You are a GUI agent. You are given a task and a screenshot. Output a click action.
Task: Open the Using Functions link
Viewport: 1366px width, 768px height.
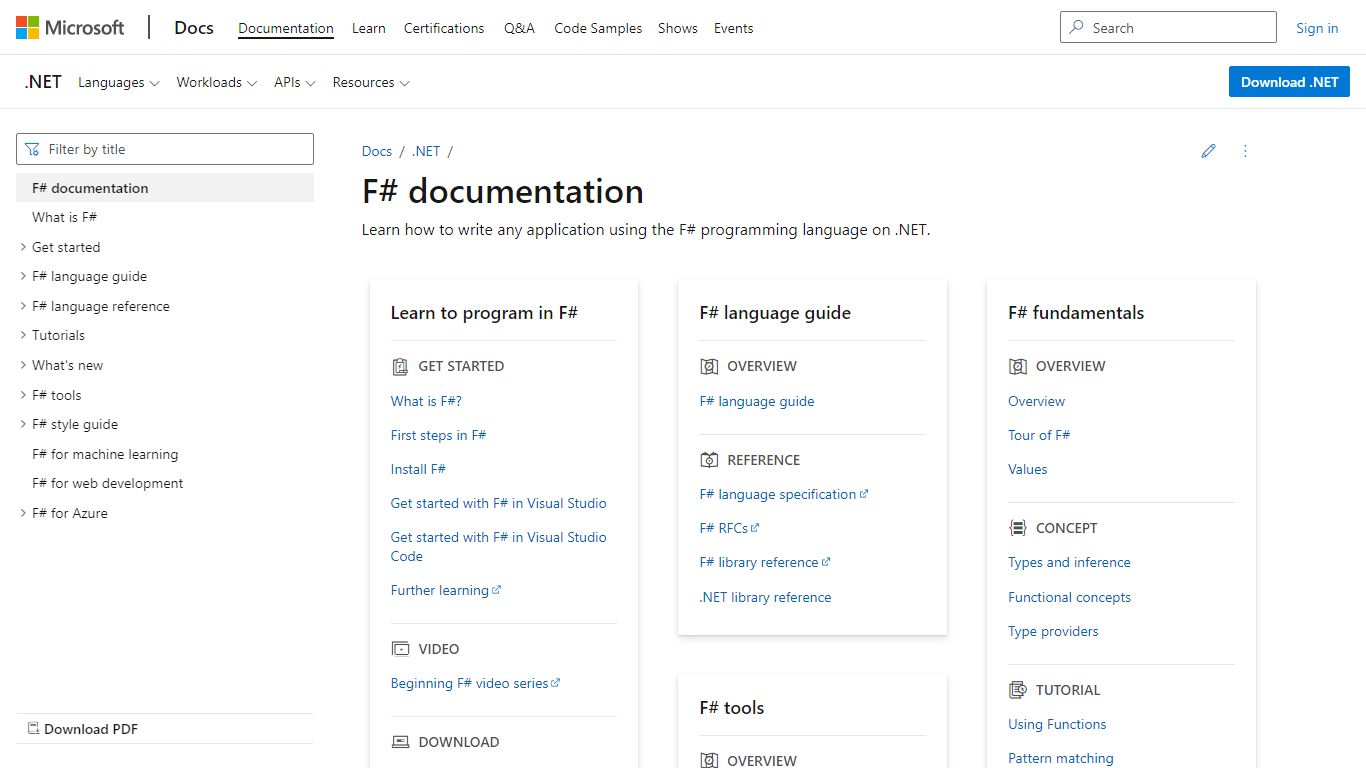[x=1057, y=724]
